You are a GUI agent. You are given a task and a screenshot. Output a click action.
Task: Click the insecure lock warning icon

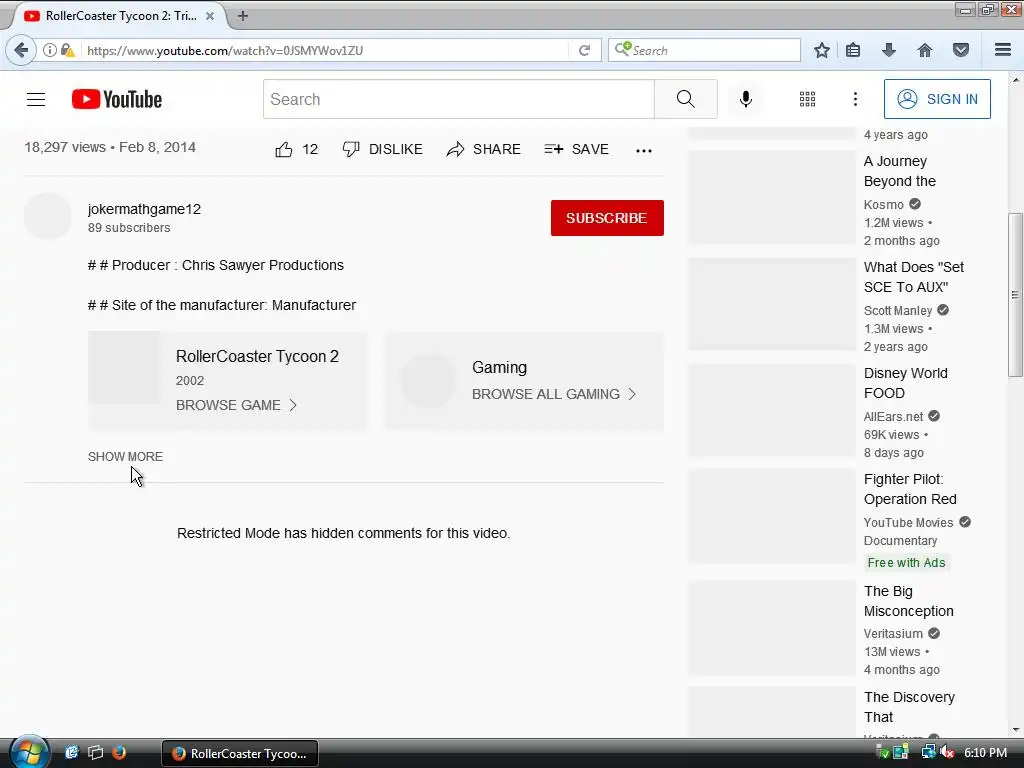click(68, 50)
